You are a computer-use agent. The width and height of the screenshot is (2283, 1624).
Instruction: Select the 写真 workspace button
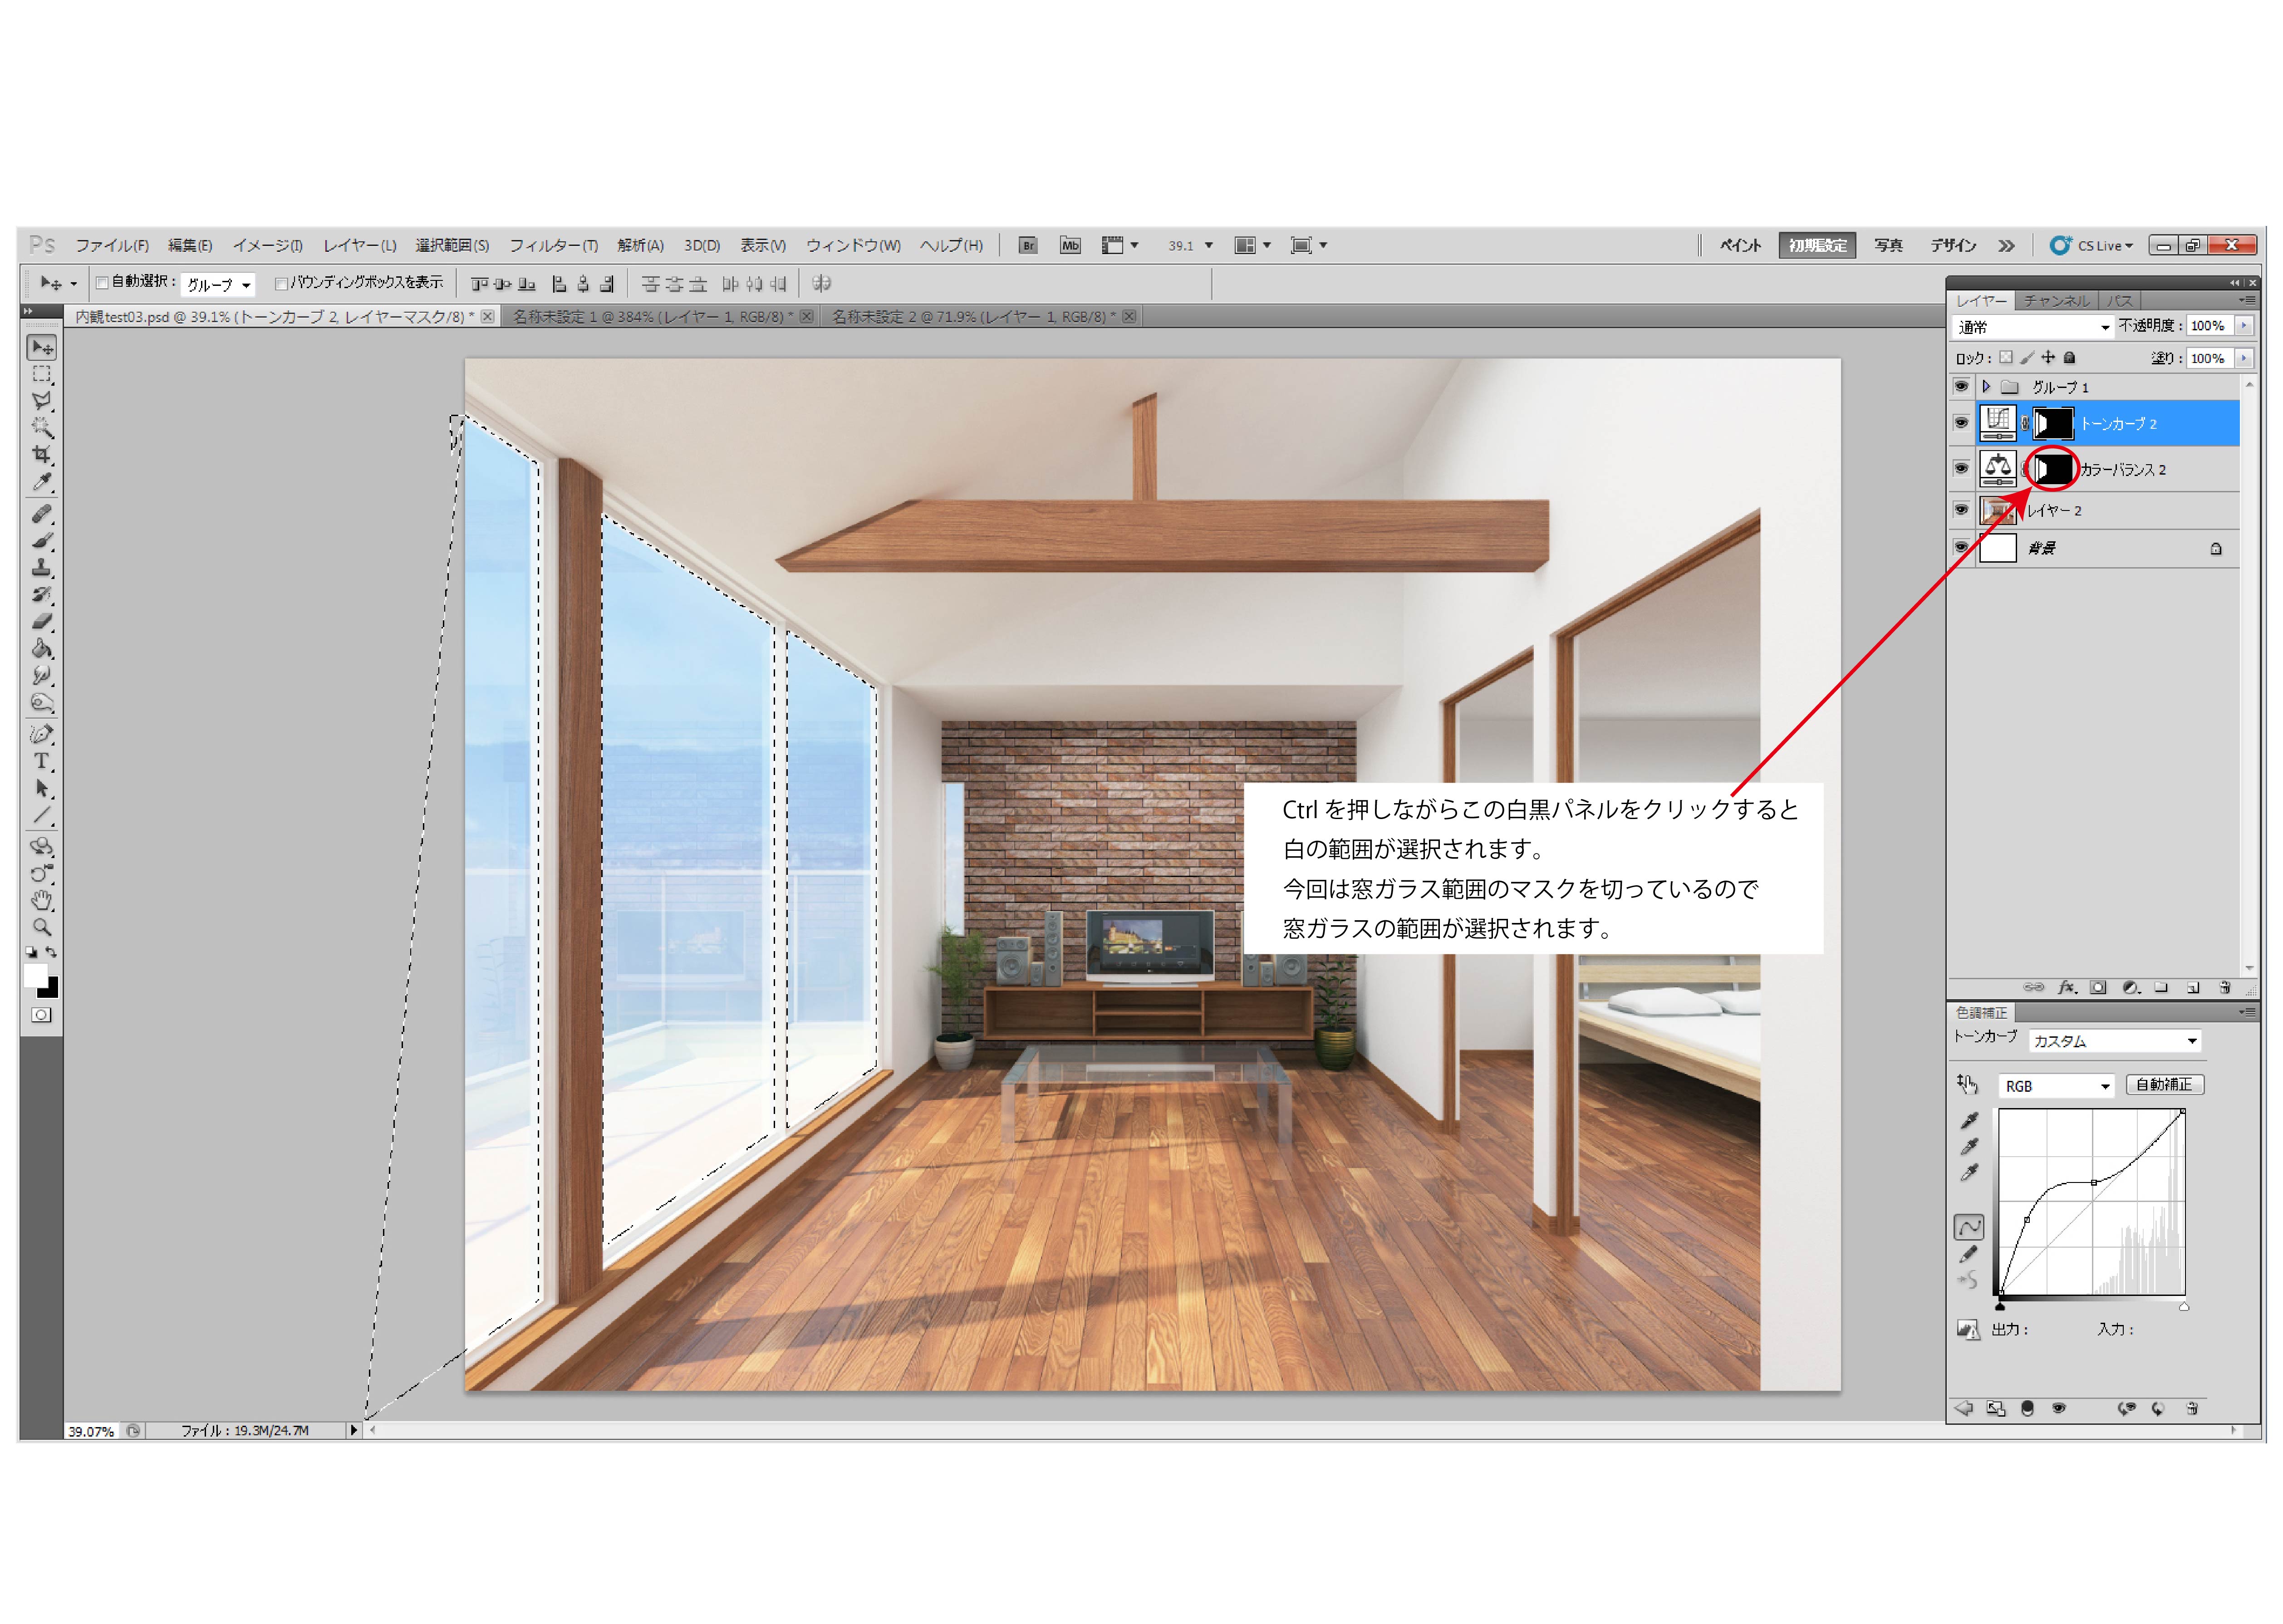tap(1888, 245)
